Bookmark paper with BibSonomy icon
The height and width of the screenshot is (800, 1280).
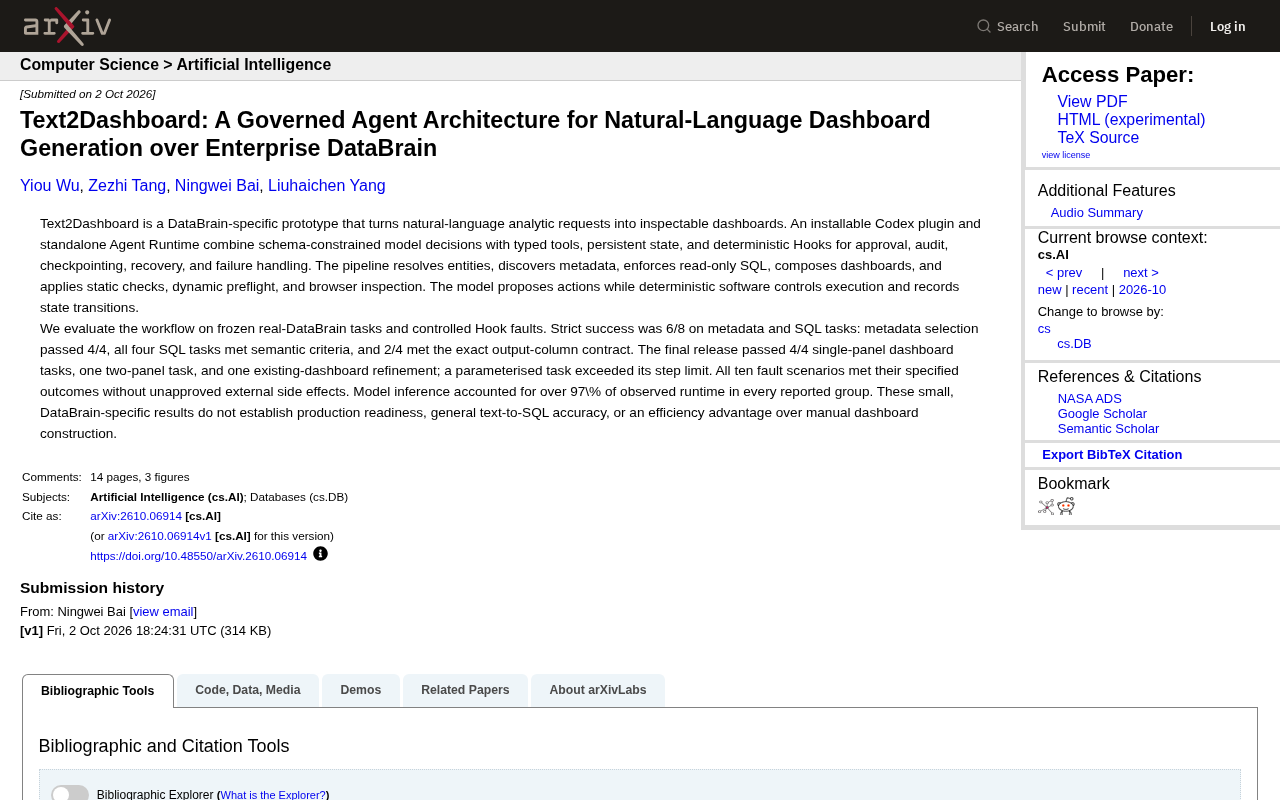1046,506
